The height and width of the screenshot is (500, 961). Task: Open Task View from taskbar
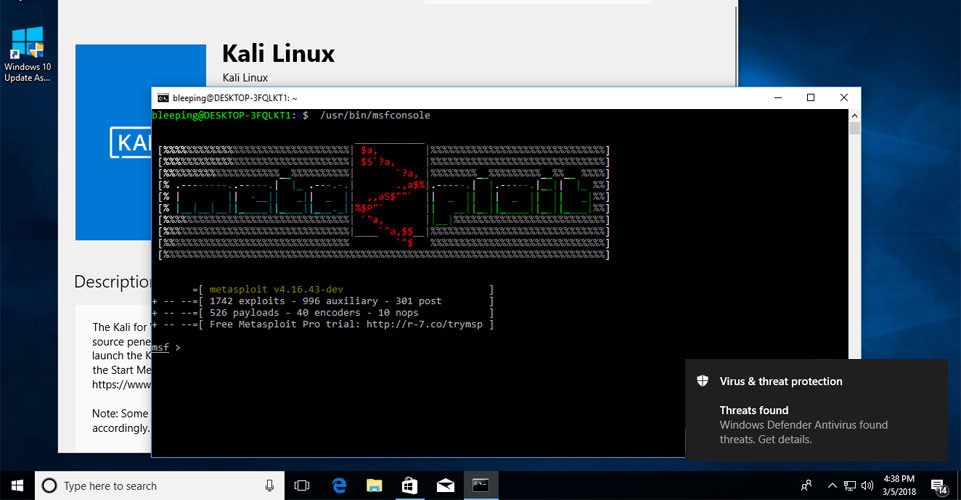(302, 486)
